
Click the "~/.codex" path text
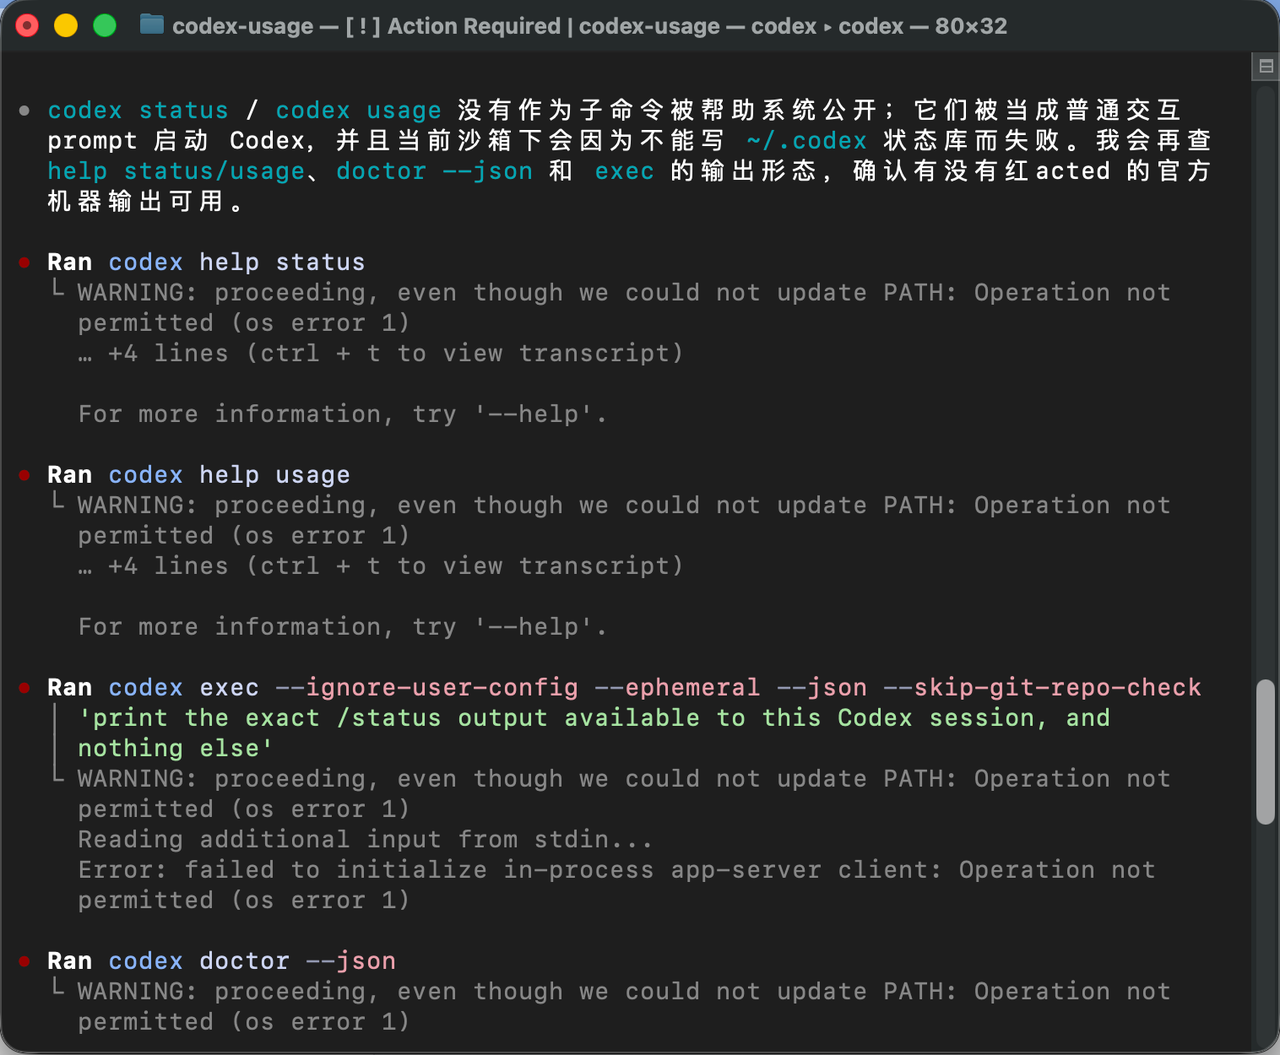tap(806, 141)
